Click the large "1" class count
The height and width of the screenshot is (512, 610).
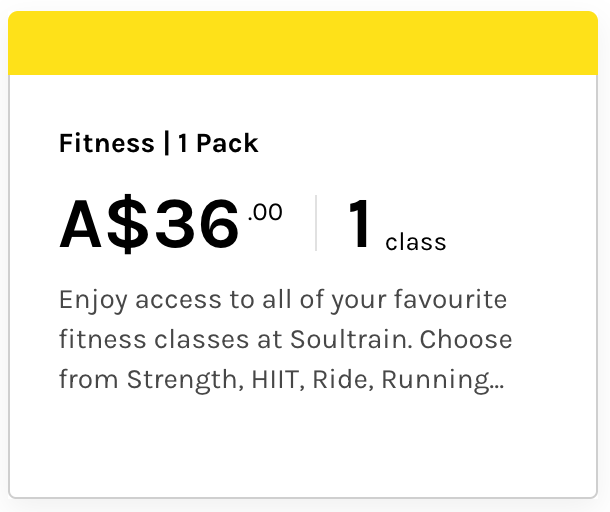tap(360, 224)
